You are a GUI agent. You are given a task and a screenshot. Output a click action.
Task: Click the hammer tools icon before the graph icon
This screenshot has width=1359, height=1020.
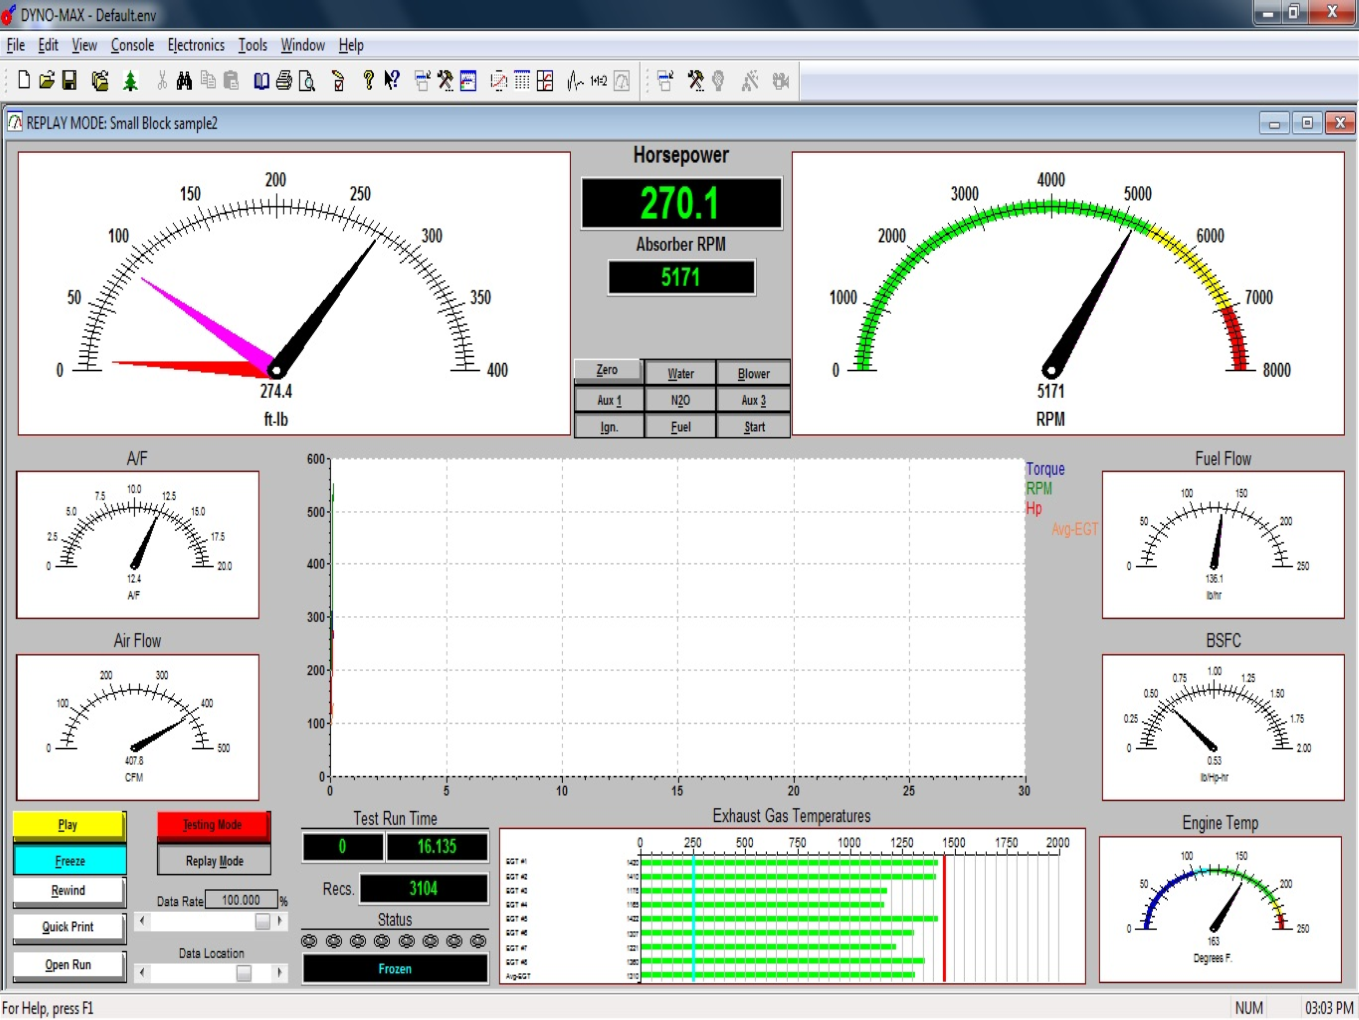click(x=445, y=81)
